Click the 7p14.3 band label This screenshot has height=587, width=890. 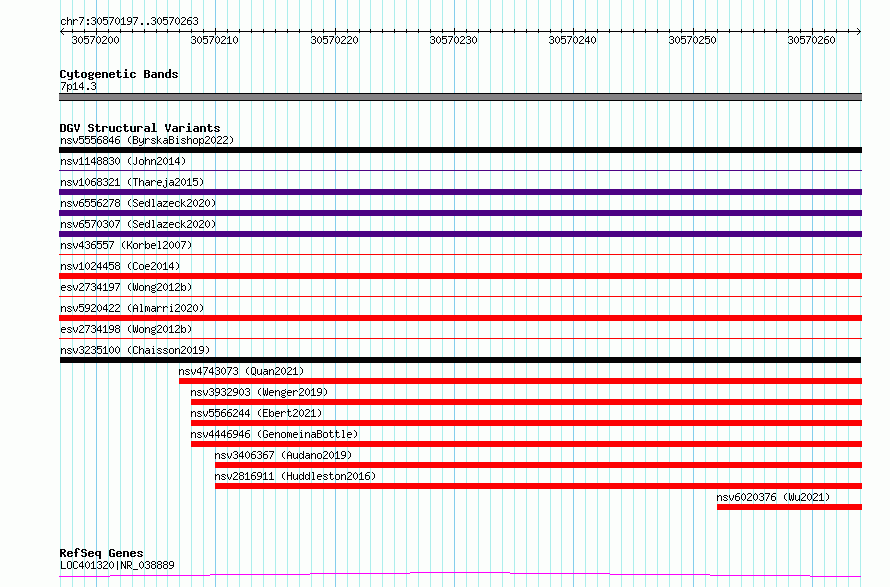[78, 86]
